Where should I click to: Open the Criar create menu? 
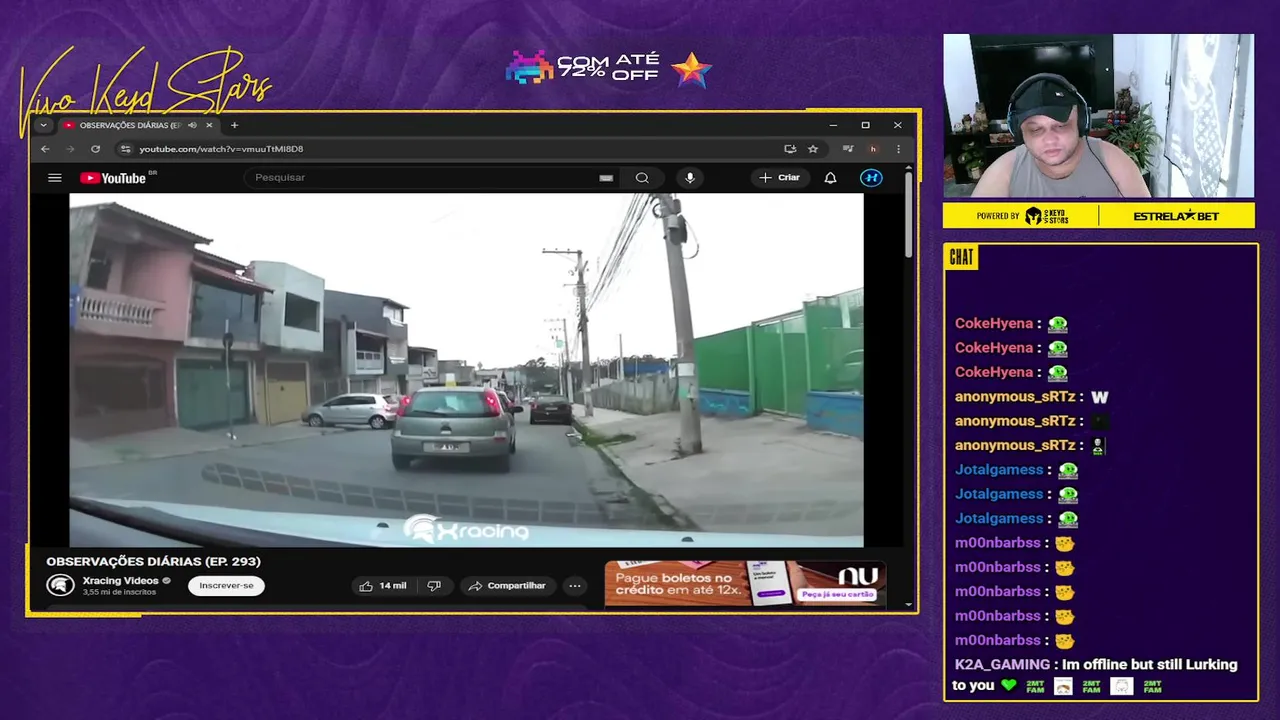coord(780,178)
